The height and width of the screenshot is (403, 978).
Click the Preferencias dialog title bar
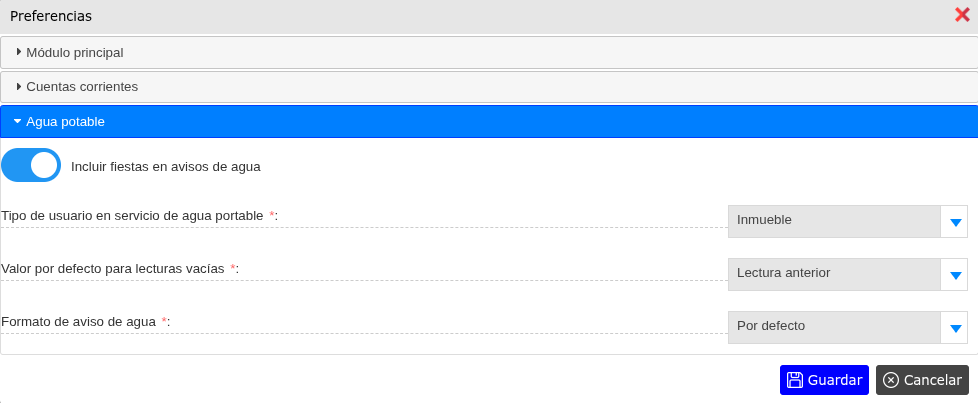pyautogui.click(x=400, y=16)
